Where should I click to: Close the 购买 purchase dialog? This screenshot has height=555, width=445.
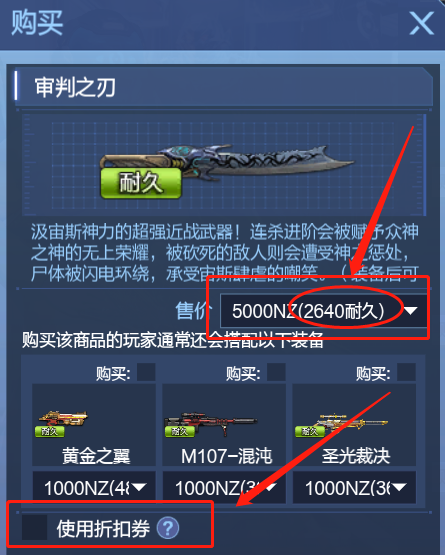click(421, 23)
